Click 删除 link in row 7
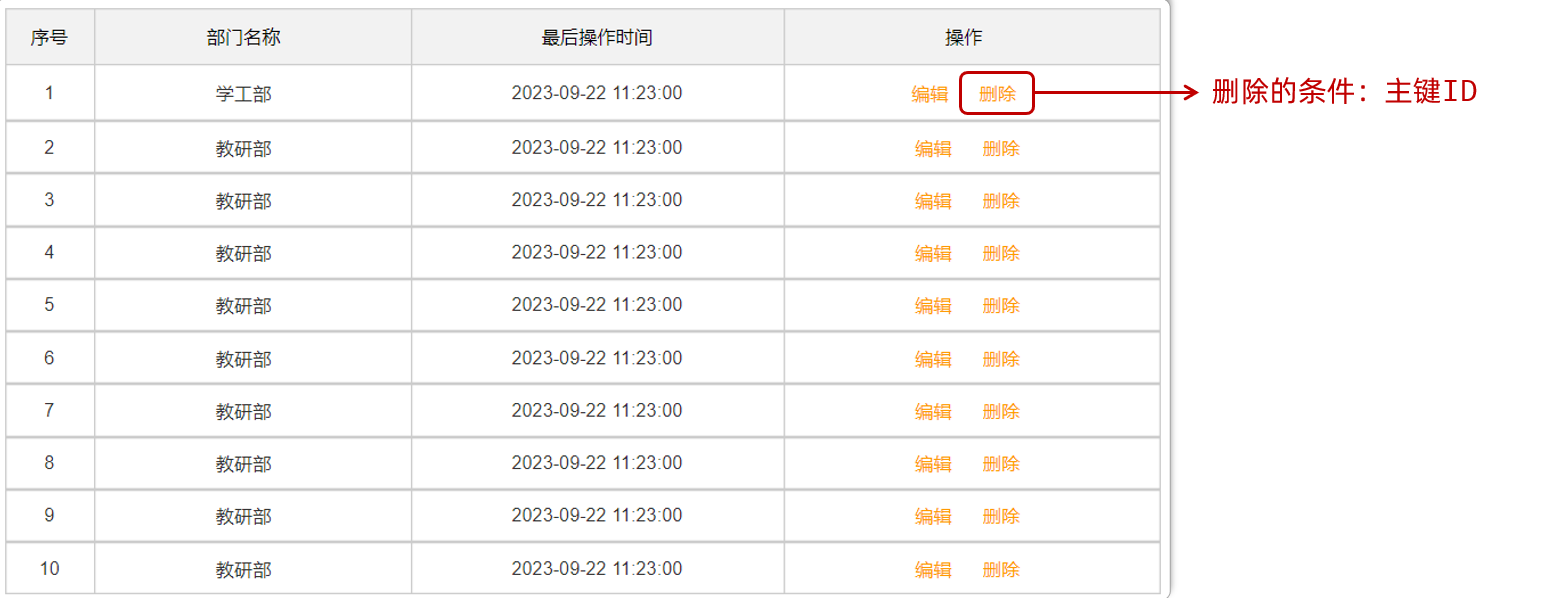 coord(1001,411)
